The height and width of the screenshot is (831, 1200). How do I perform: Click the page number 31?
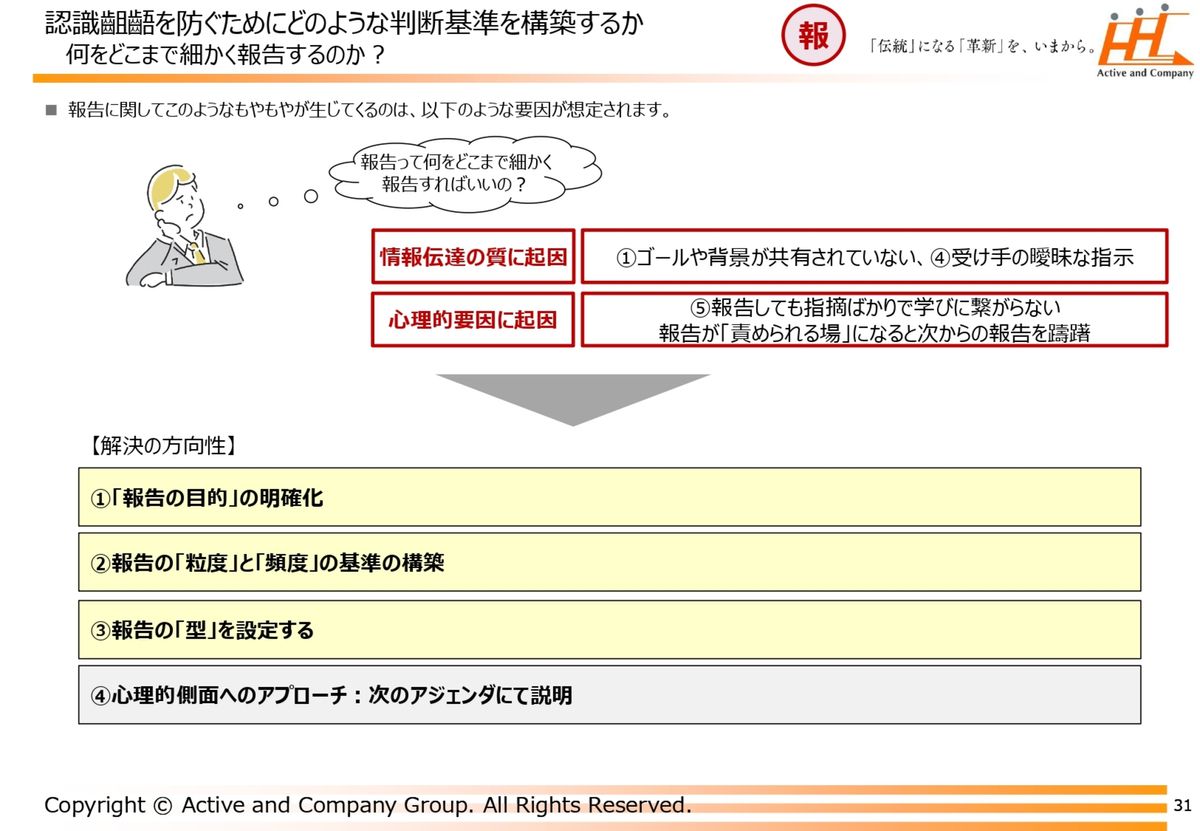[1182, 806]
